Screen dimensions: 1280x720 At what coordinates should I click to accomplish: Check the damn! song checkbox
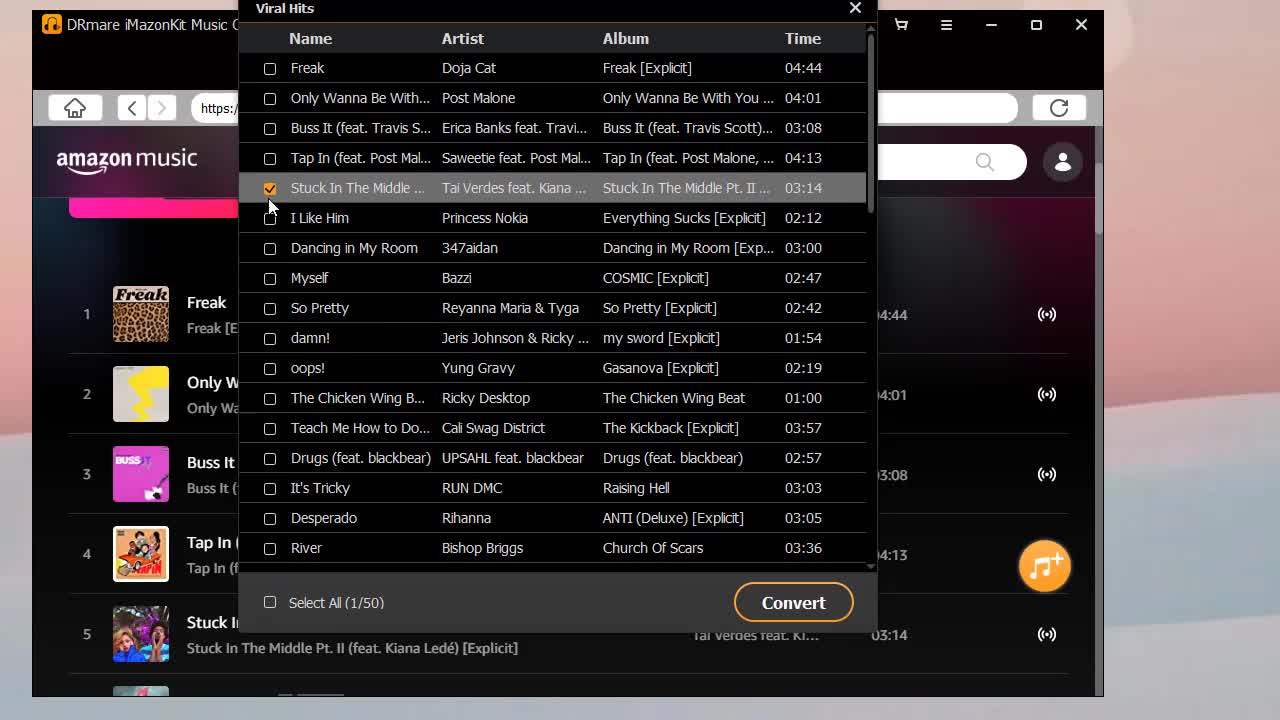[x=270, y=338]
